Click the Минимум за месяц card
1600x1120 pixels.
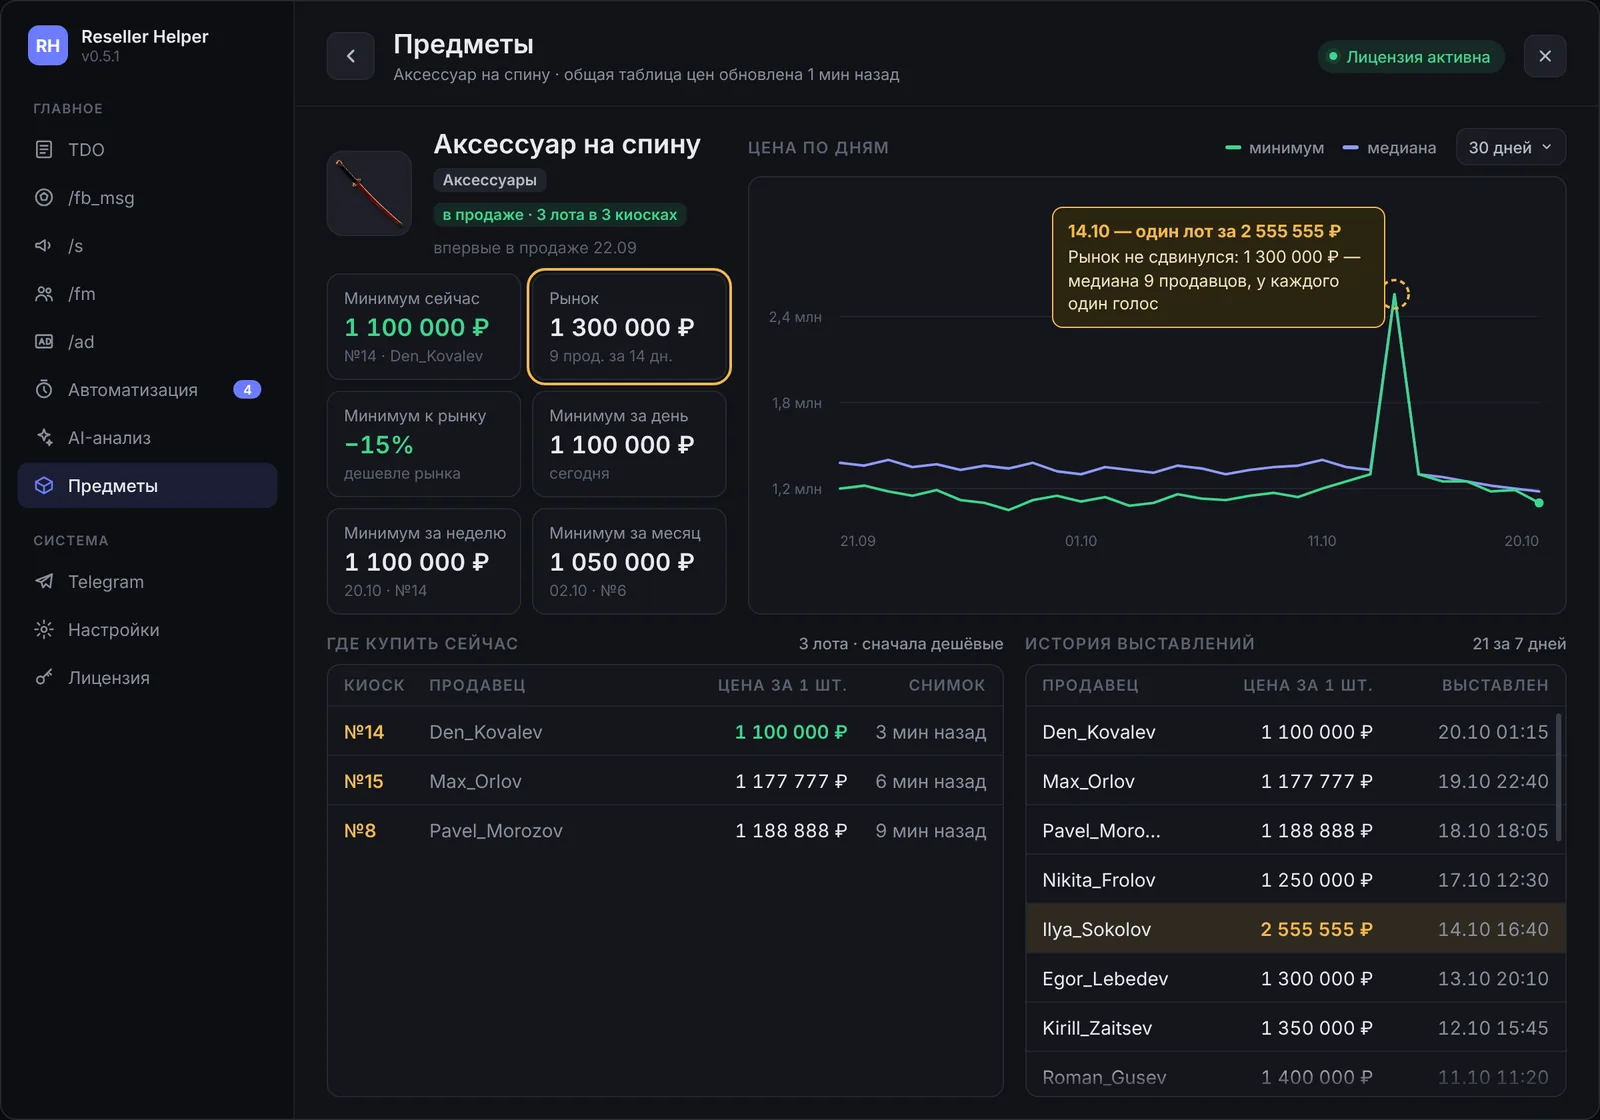pos(629,561)
